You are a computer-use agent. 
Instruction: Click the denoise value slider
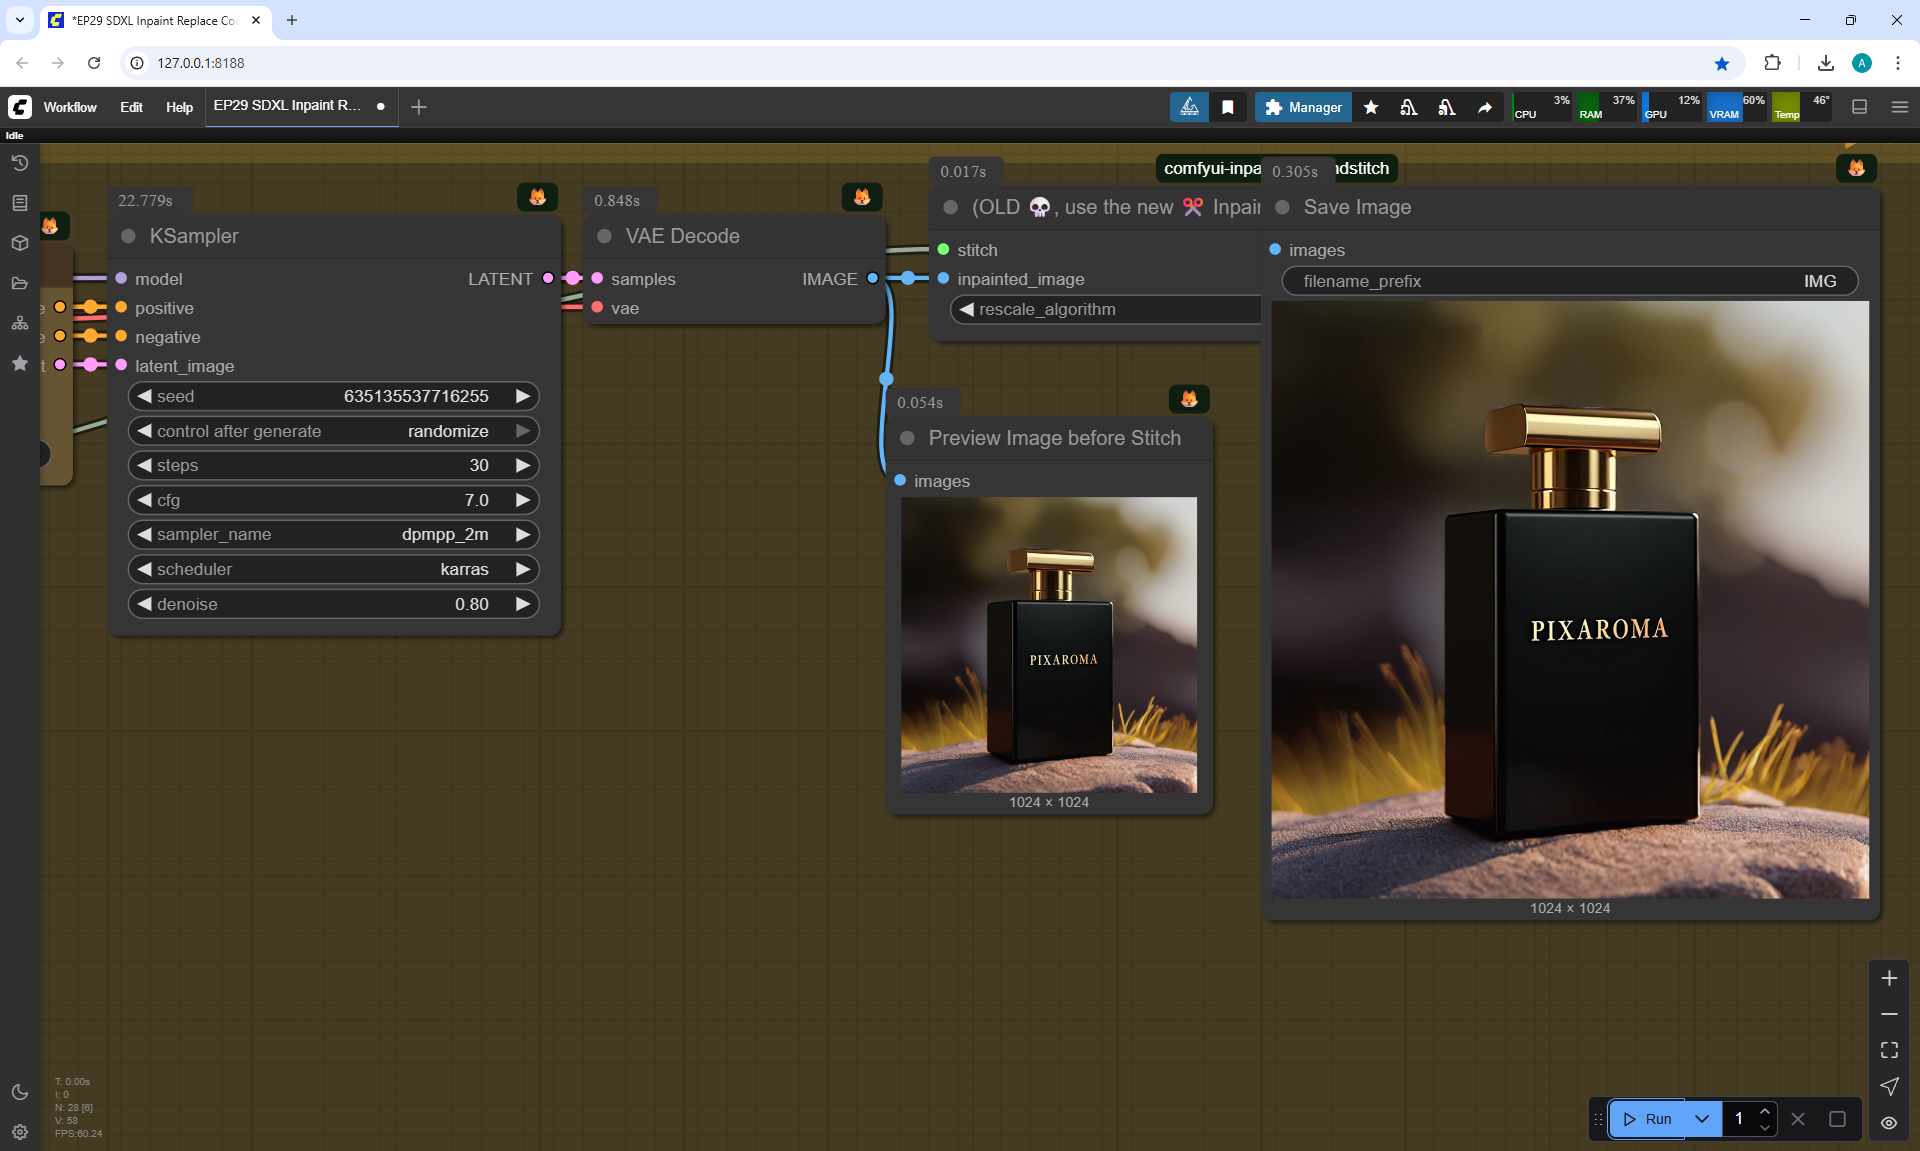pos(333,604)
